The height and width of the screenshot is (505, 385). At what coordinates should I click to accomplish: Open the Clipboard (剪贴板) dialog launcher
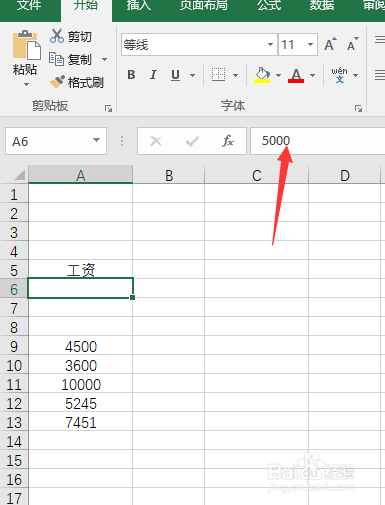108,108
